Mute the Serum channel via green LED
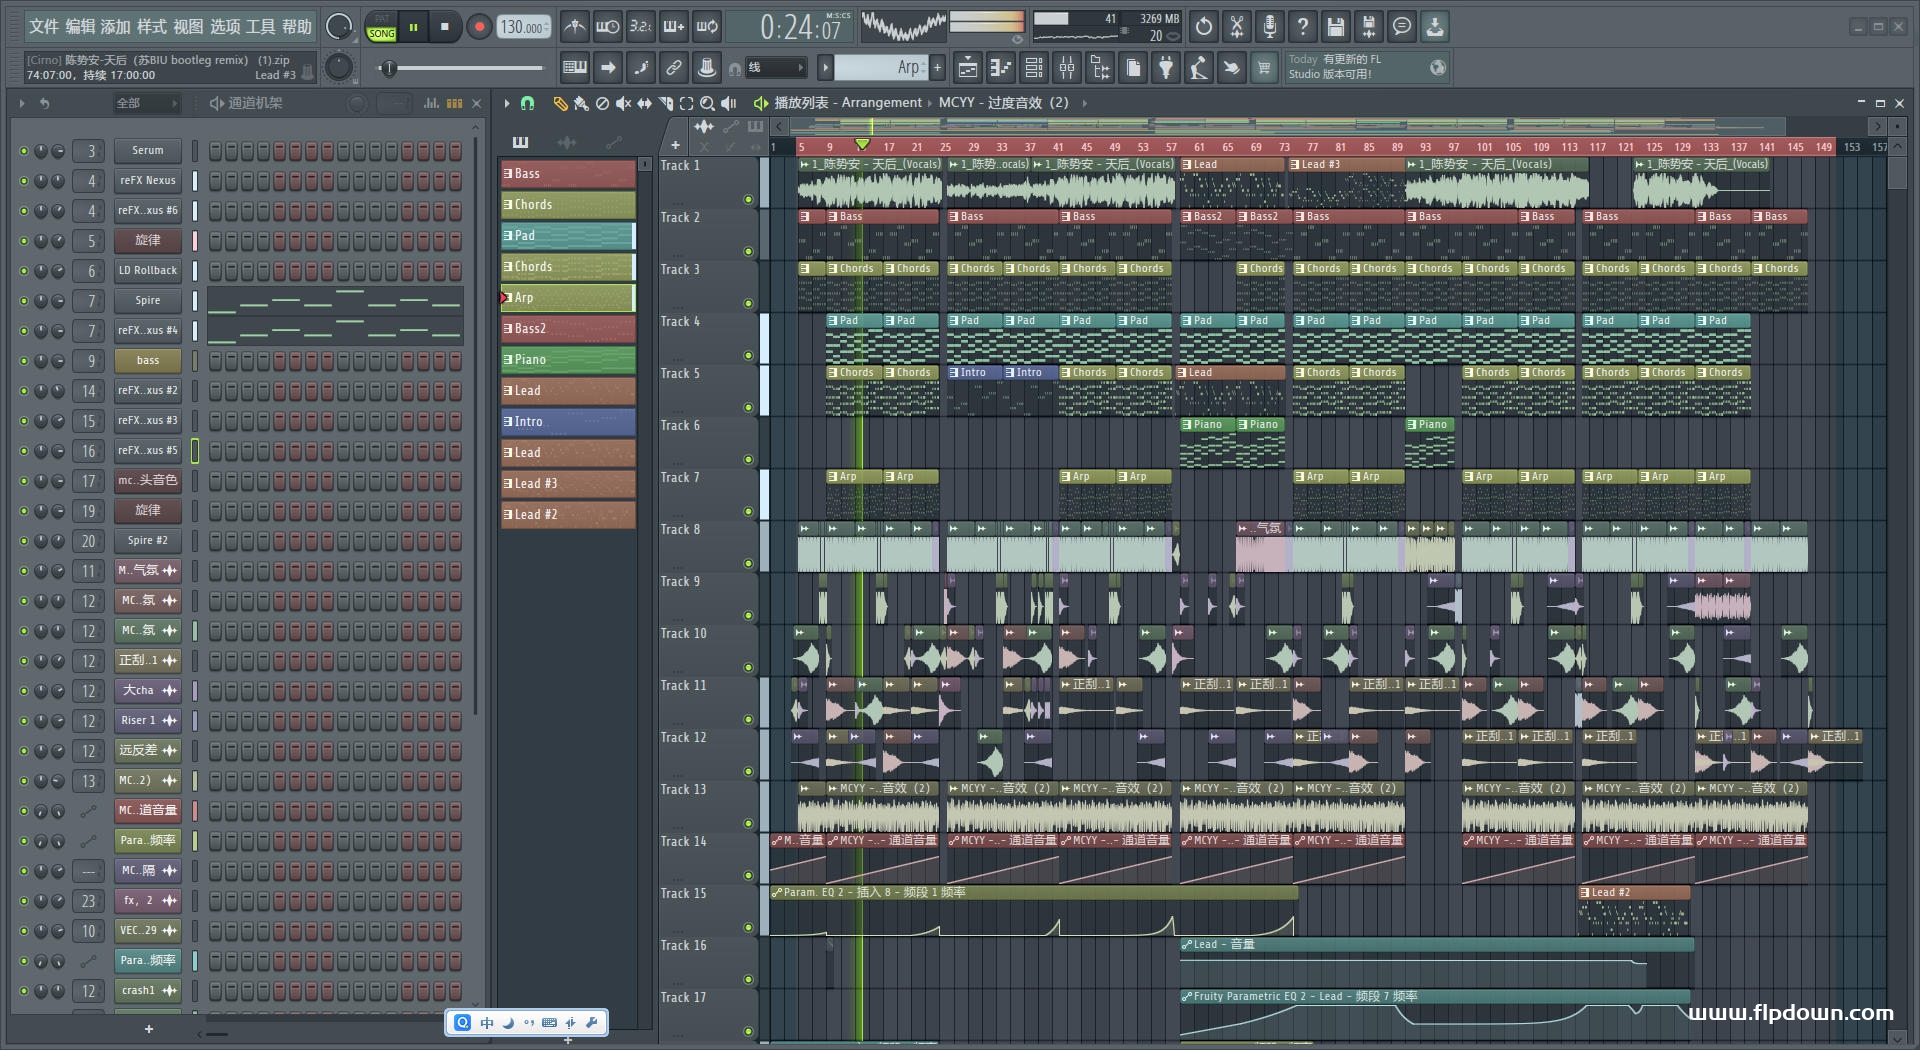This screenshot has height=1050, width=1920. [x=24, y=151]
